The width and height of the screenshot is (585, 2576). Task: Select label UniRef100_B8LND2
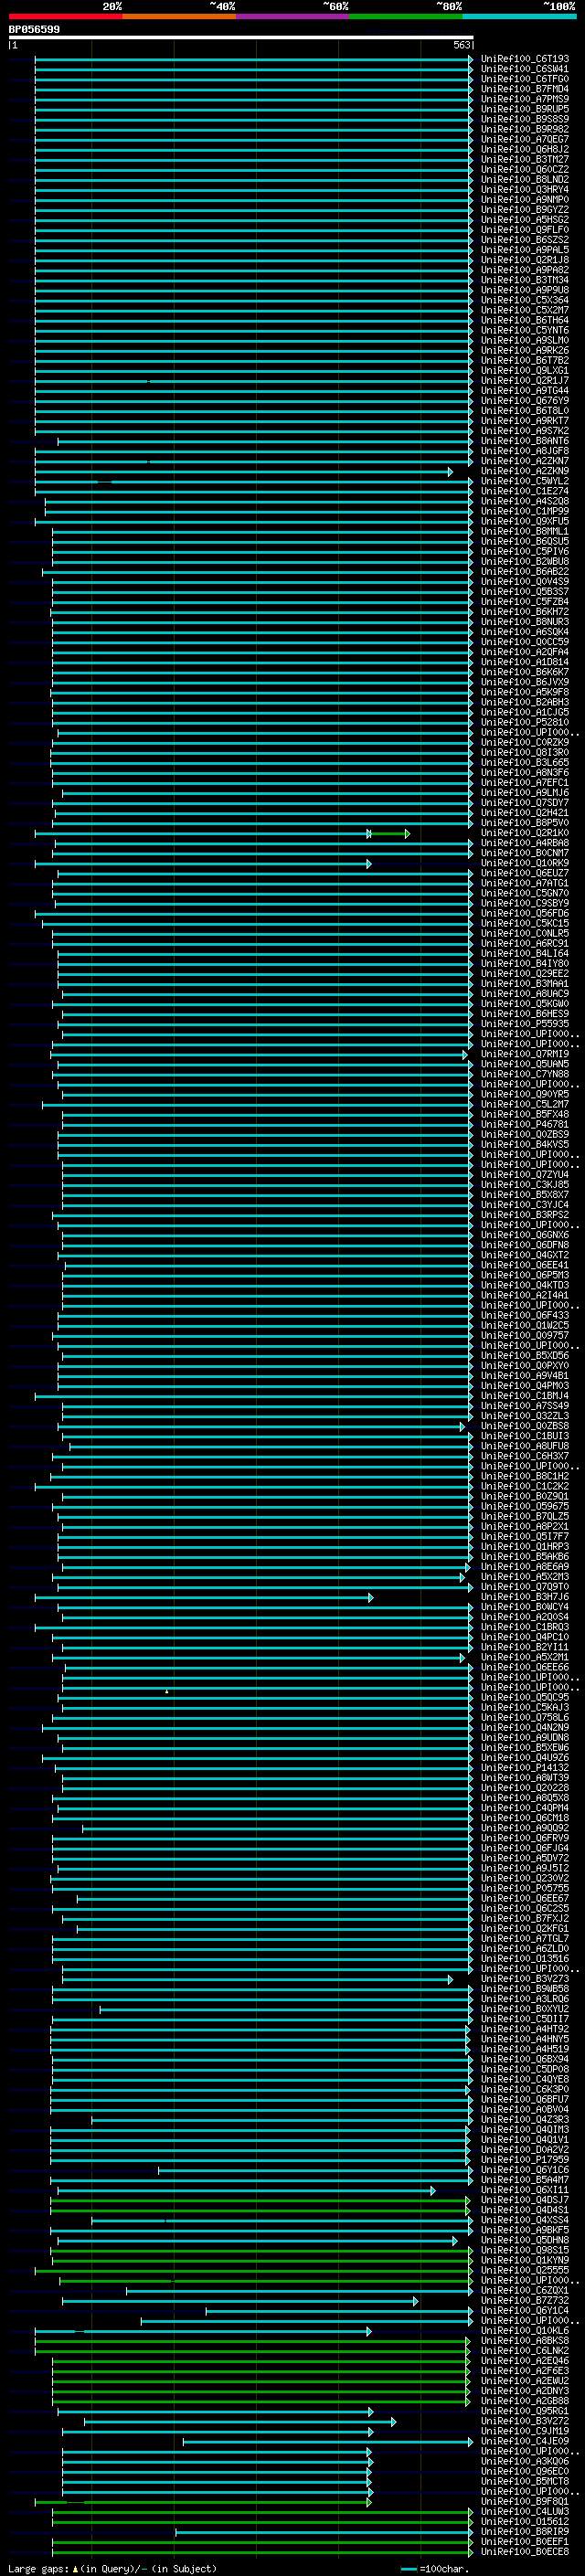[524, 179]
